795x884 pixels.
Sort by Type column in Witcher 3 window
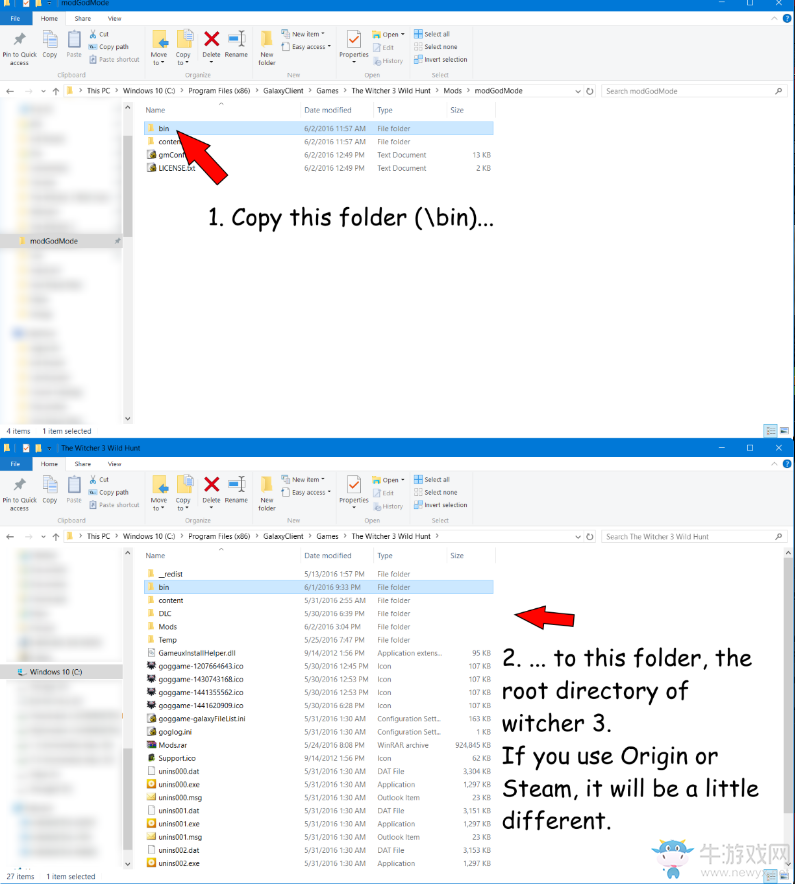[x=385, y=556]
